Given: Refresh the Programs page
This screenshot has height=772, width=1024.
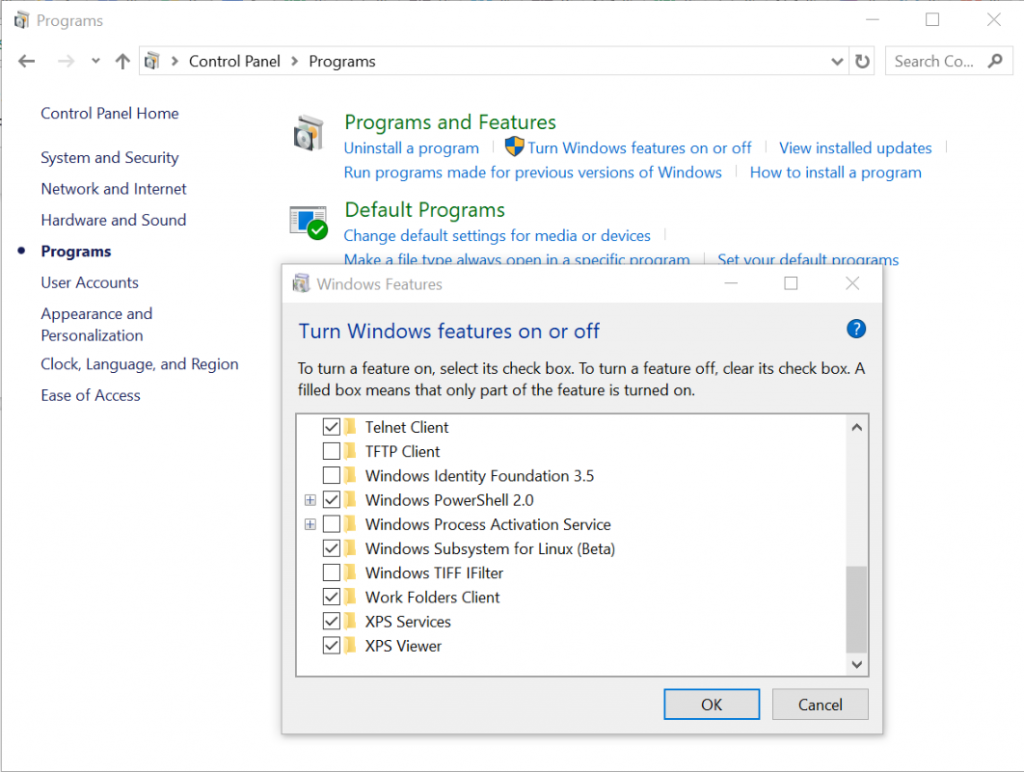Looking at the screenshot, I should click(863, 61).
